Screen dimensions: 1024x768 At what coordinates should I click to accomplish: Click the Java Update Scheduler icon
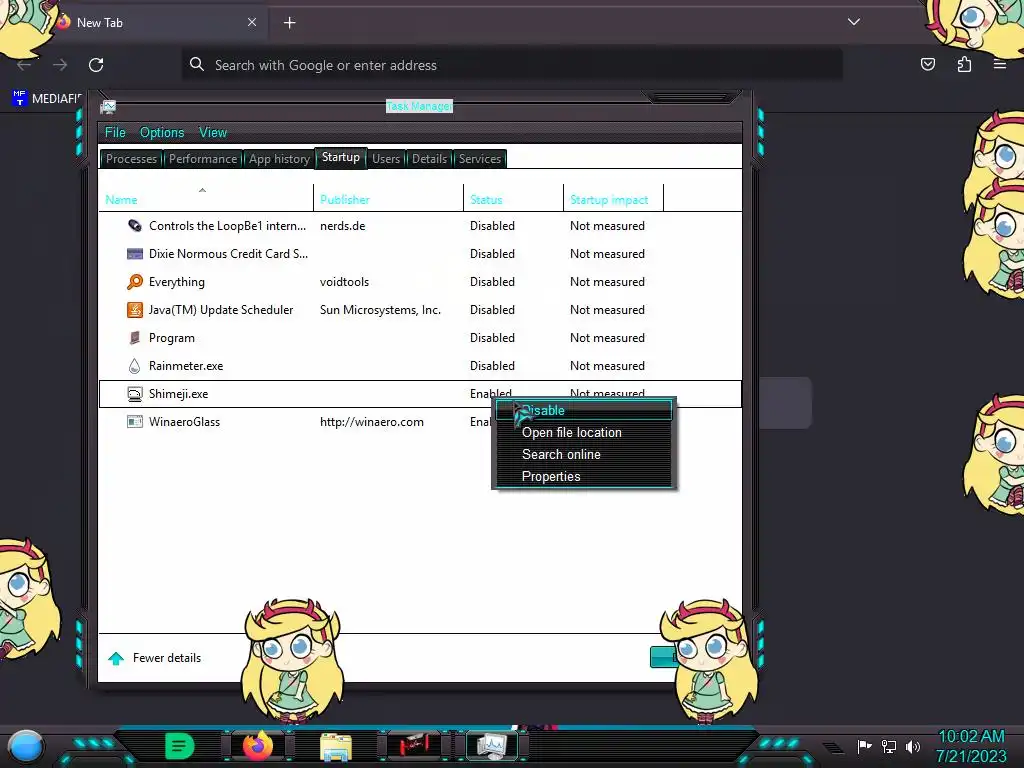[135, 310]
